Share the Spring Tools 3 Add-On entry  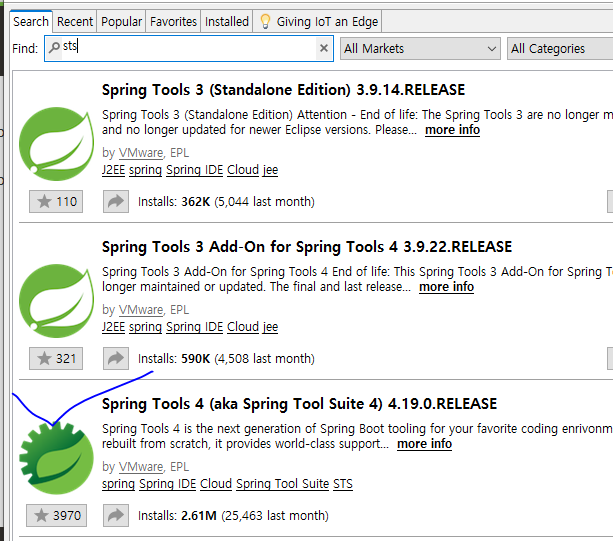coord(116,358)
